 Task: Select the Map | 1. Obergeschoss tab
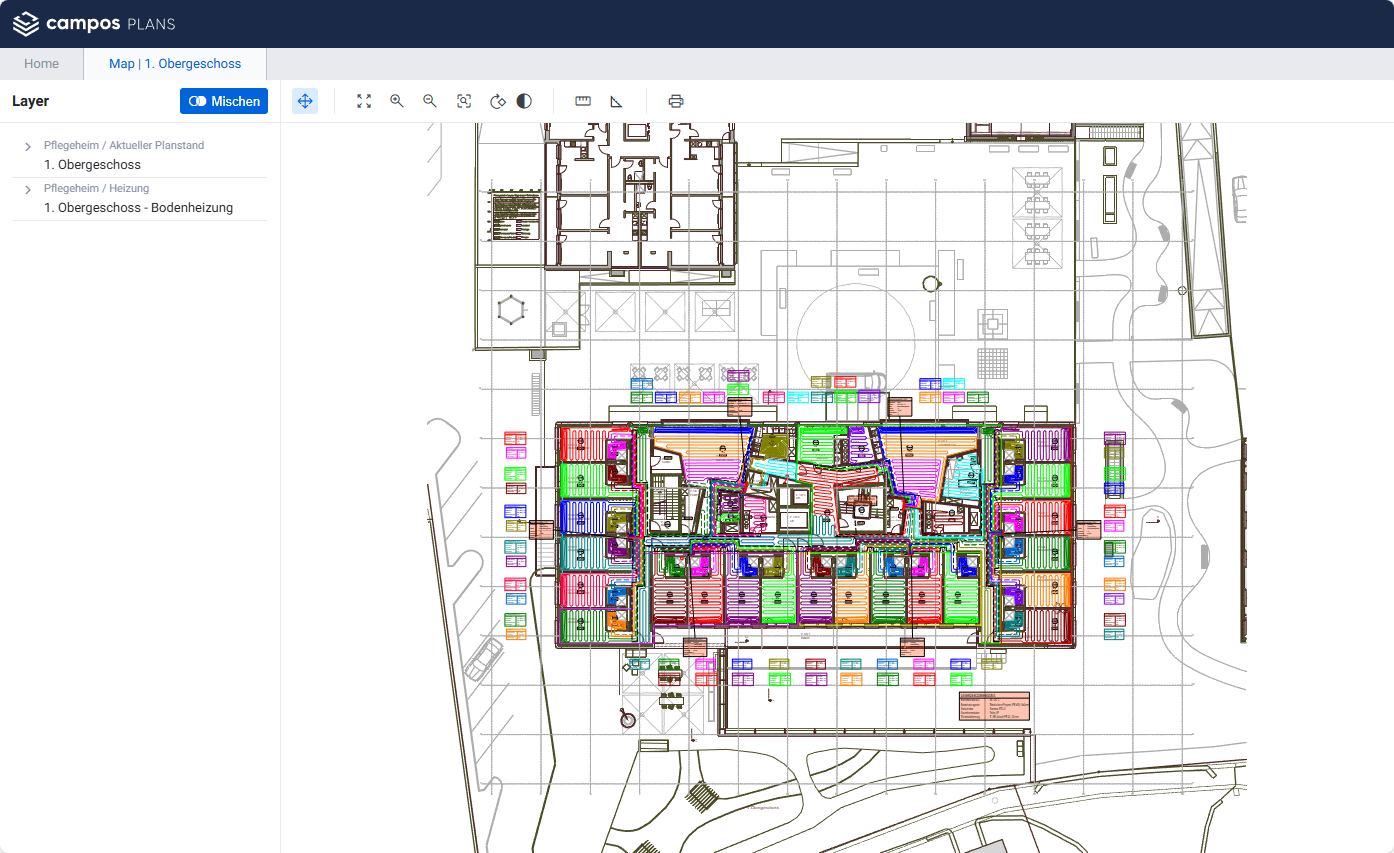175,64
